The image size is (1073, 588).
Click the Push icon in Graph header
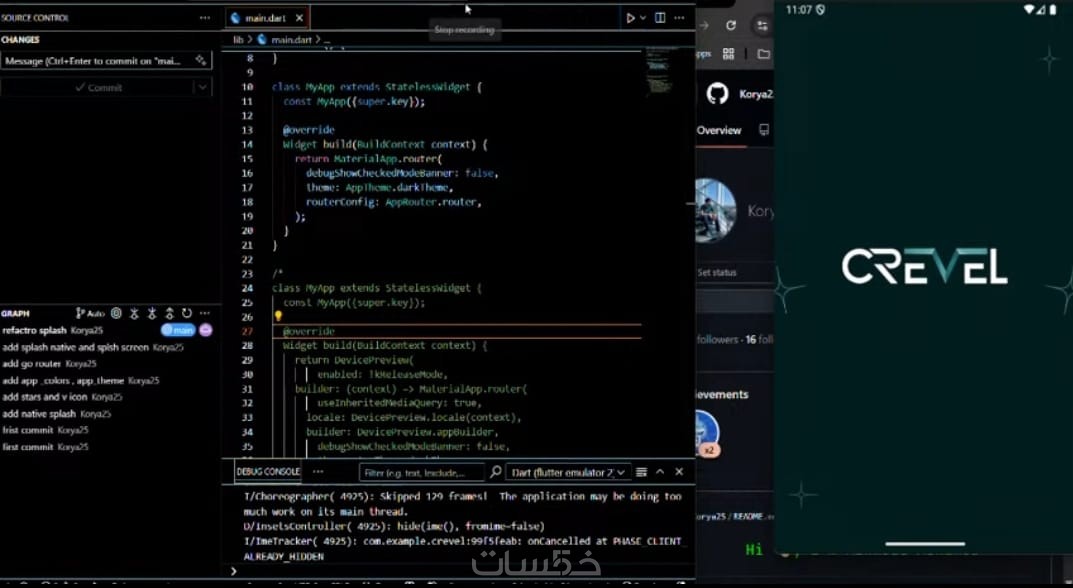[x=170, y=314]
